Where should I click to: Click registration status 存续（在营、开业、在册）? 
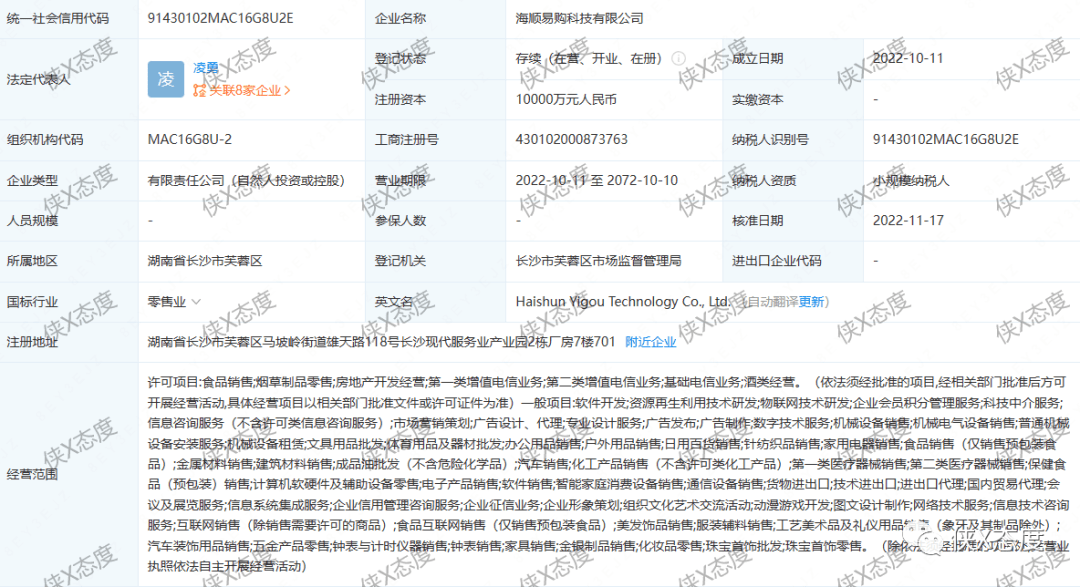click(x=589, y=59)
